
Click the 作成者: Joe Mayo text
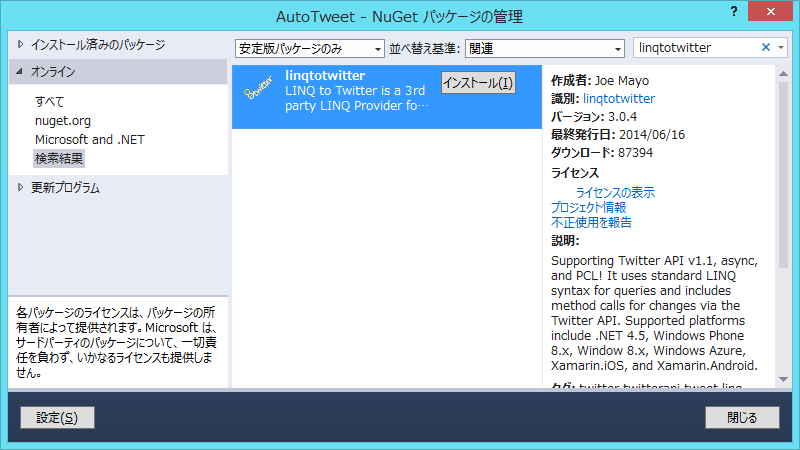[x=600, y=81]
